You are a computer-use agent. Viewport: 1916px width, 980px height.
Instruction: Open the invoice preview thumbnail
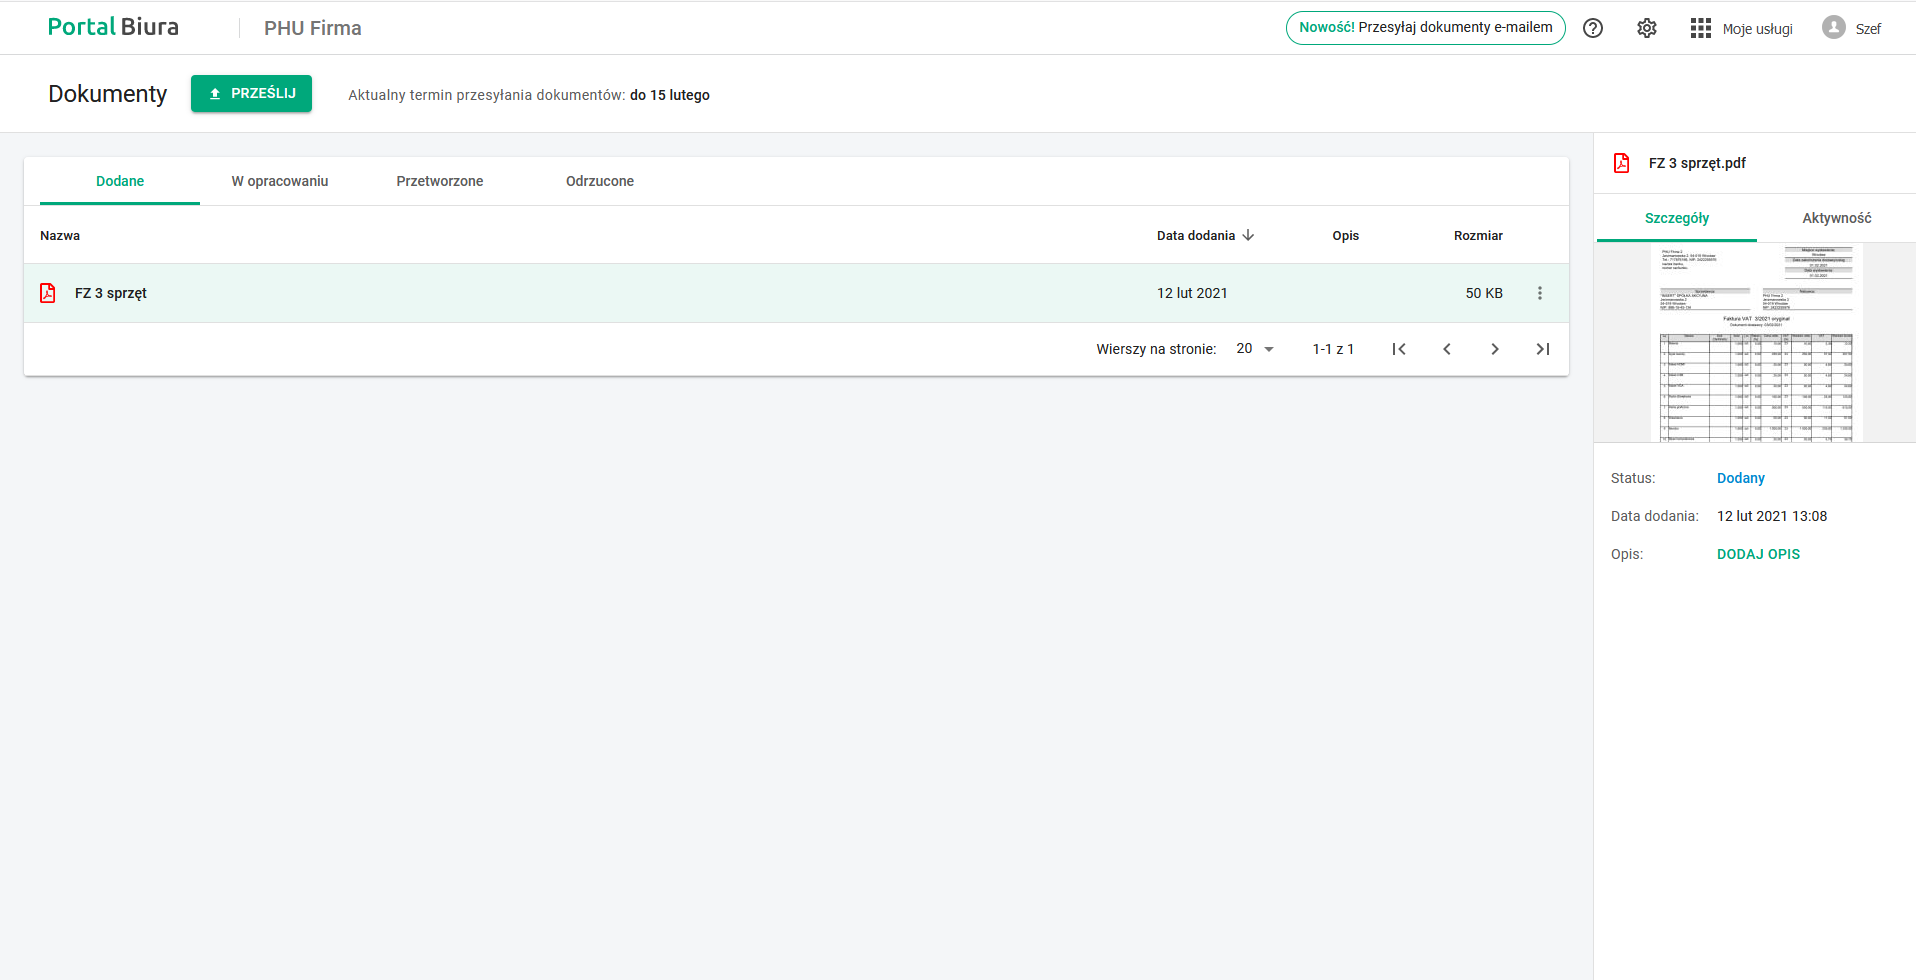[1756, 342]
